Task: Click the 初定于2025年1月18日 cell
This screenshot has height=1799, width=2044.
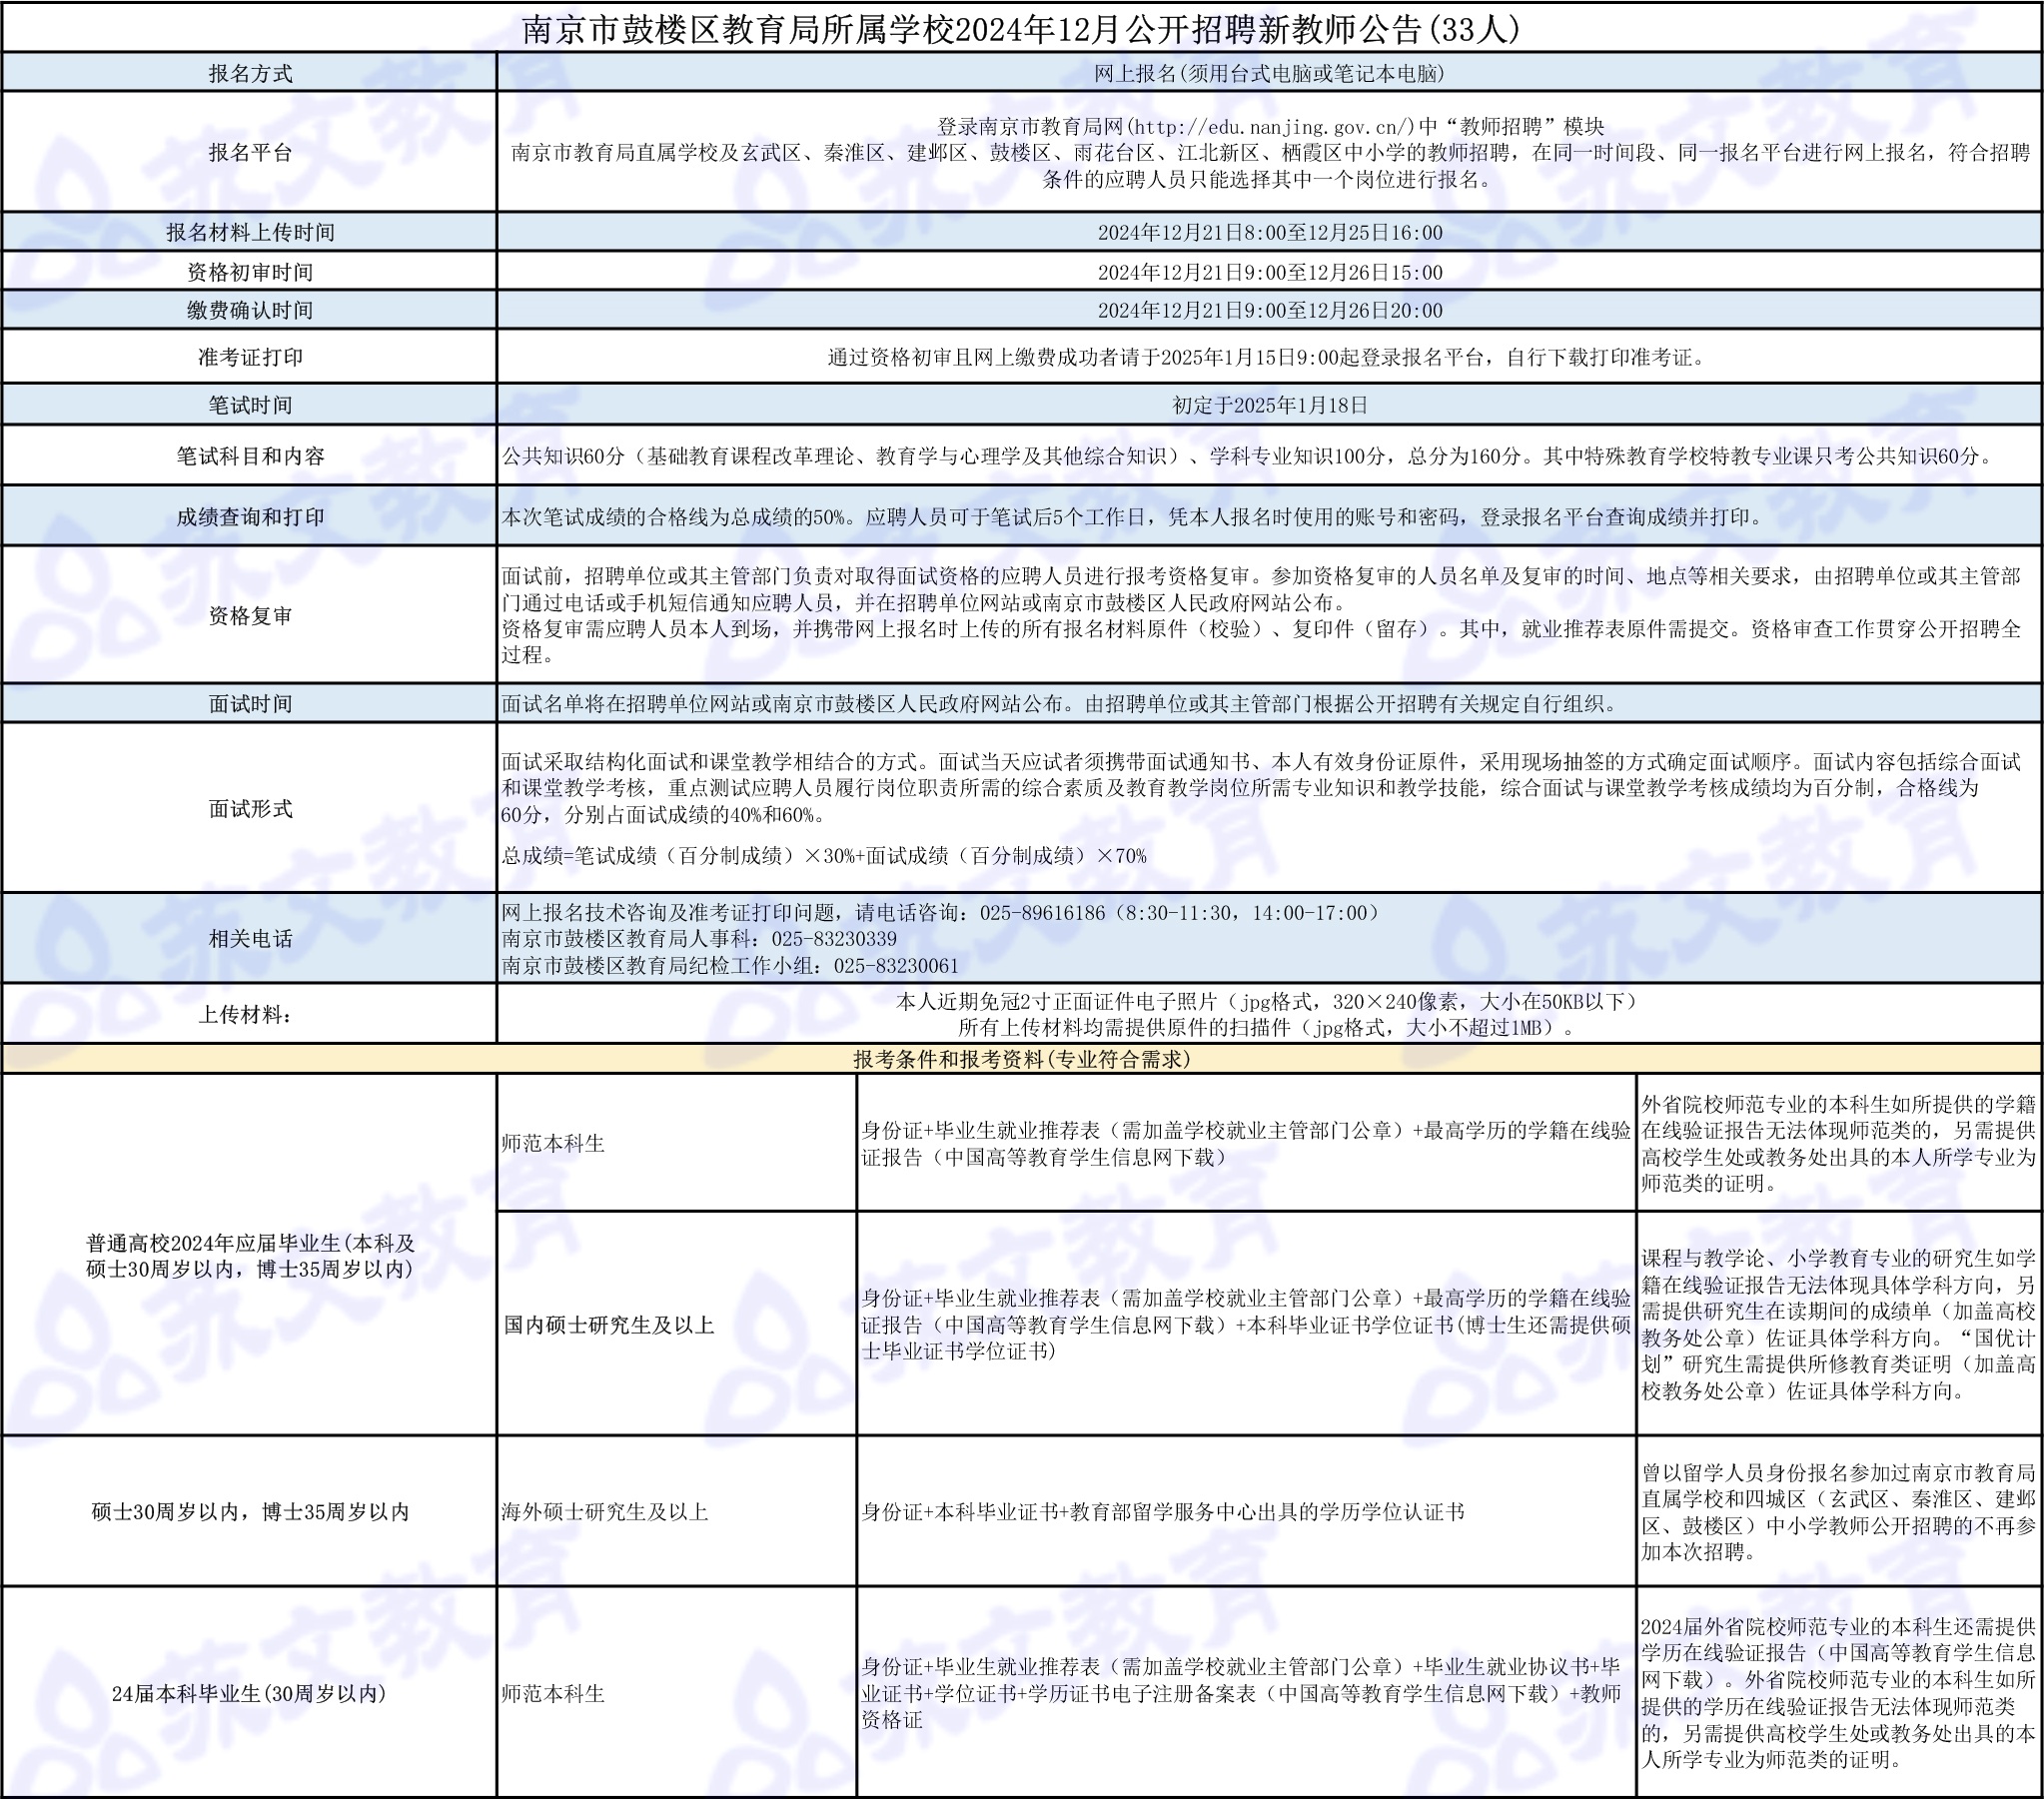Action: pos(1269,405)
